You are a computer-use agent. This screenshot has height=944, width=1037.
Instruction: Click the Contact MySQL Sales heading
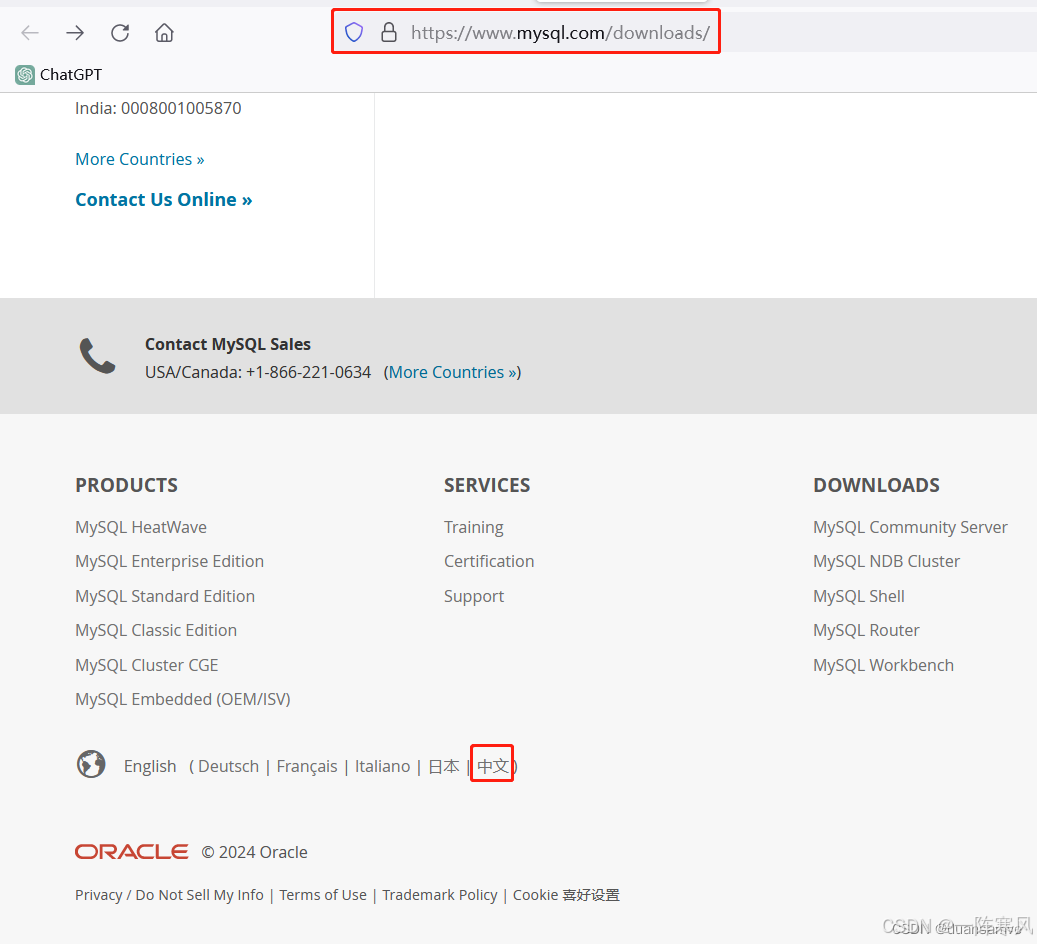[x=228, y=344]
